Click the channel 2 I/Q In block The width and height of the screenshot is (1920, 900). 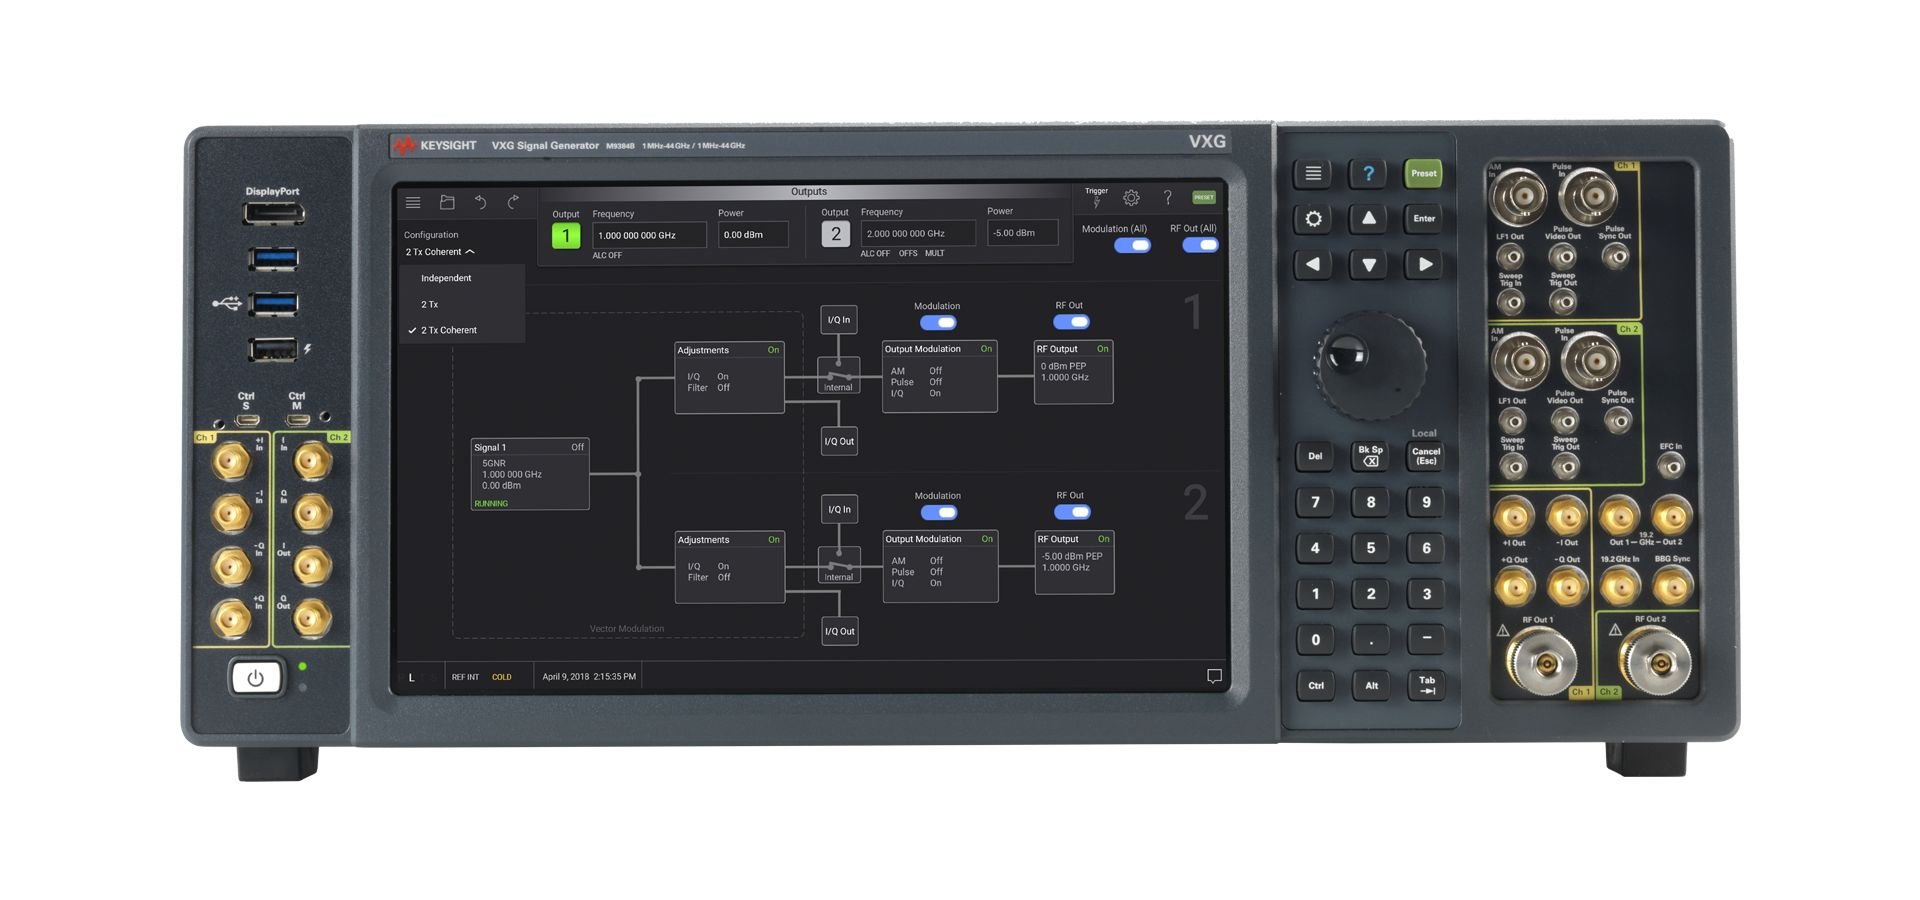point(839,509)
